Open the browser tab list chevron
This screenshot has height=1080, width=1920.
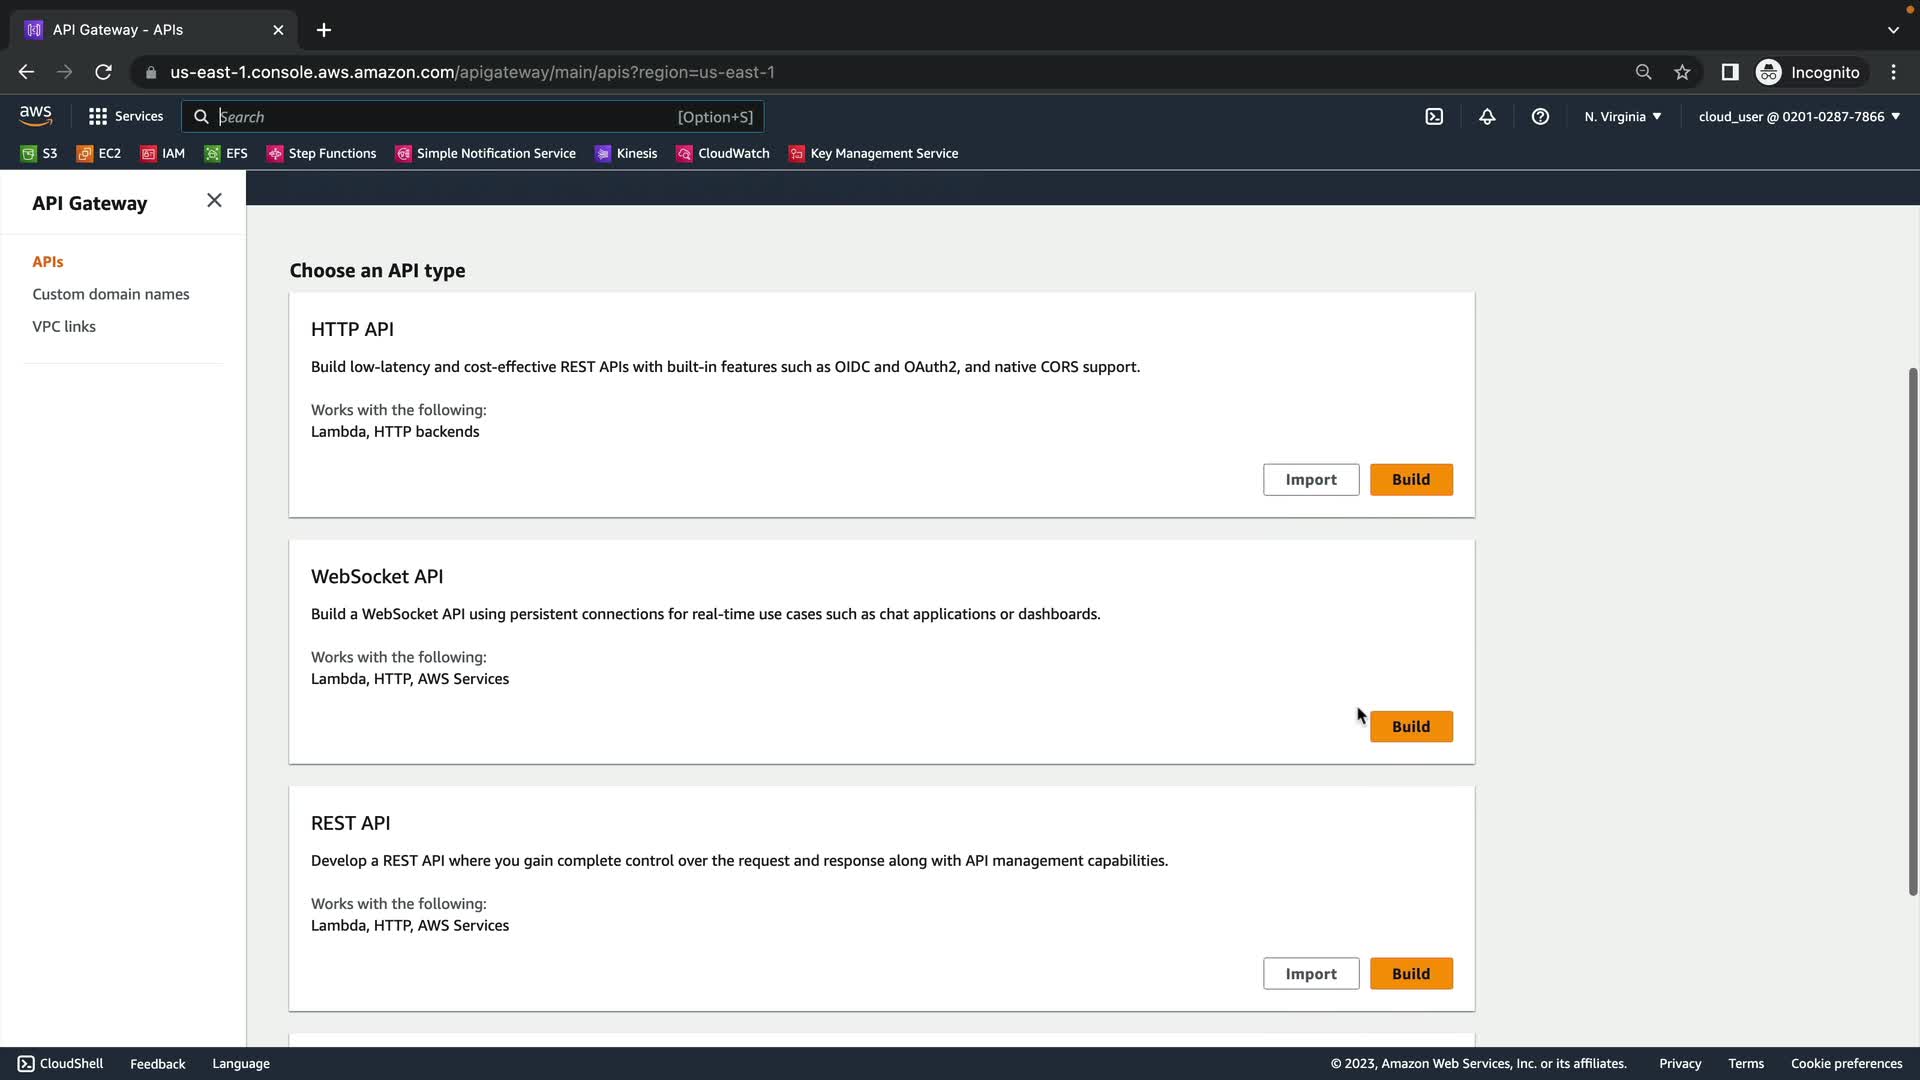[1893, 30]
